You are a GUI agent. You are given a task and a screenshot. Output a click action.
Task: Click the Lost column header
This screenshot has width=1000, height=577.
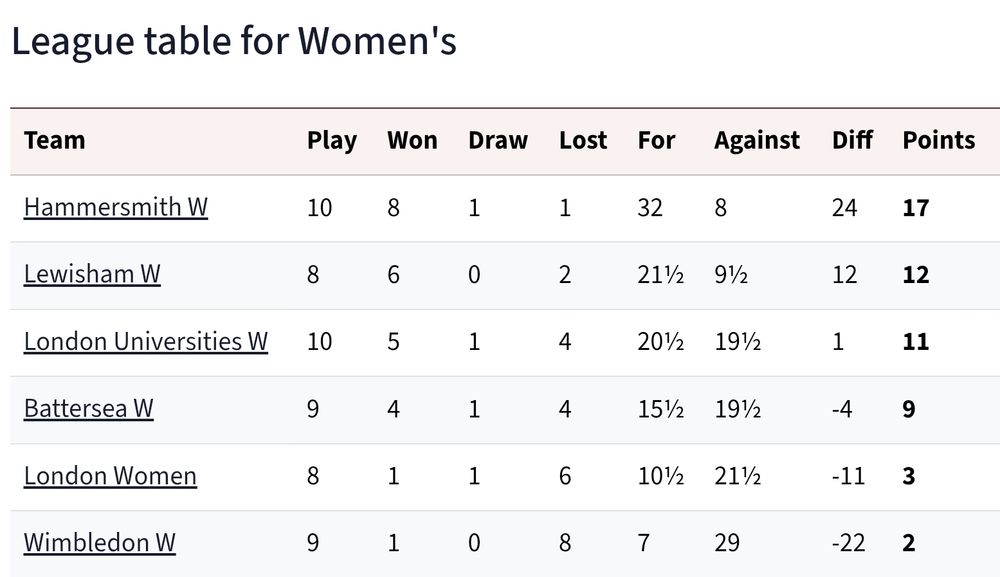583,140
